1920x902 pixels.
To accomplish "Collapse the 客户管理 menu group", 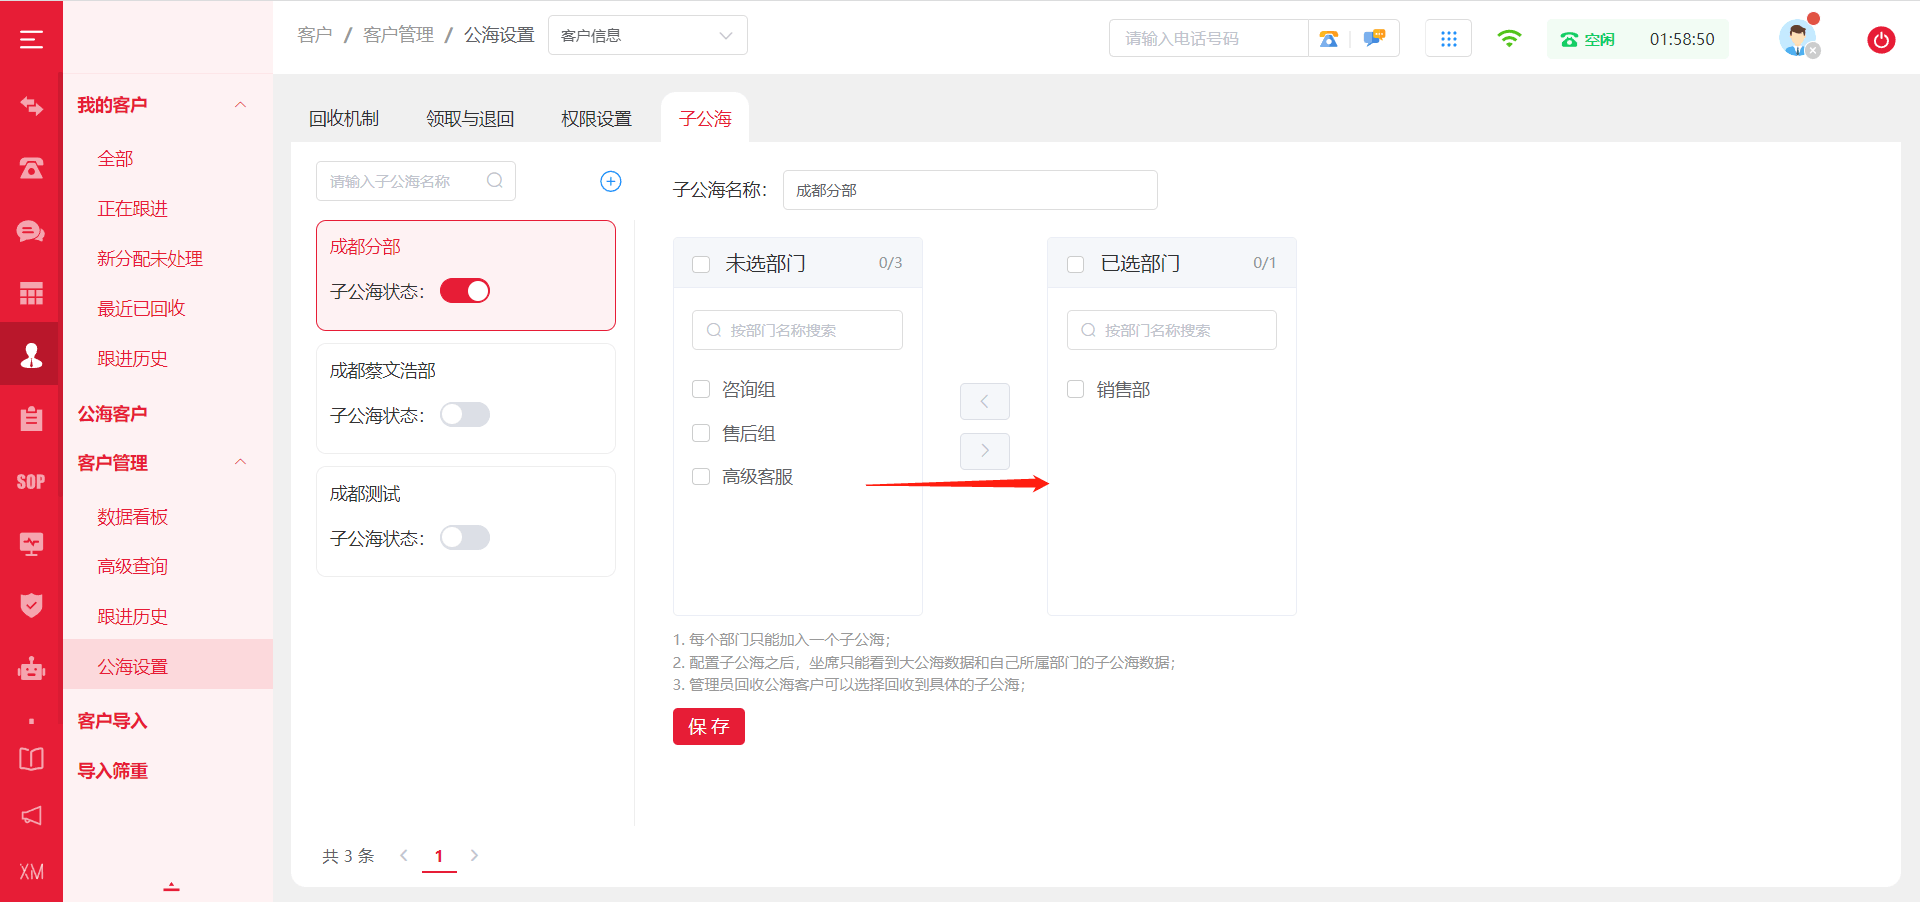I will coord(240,462).
